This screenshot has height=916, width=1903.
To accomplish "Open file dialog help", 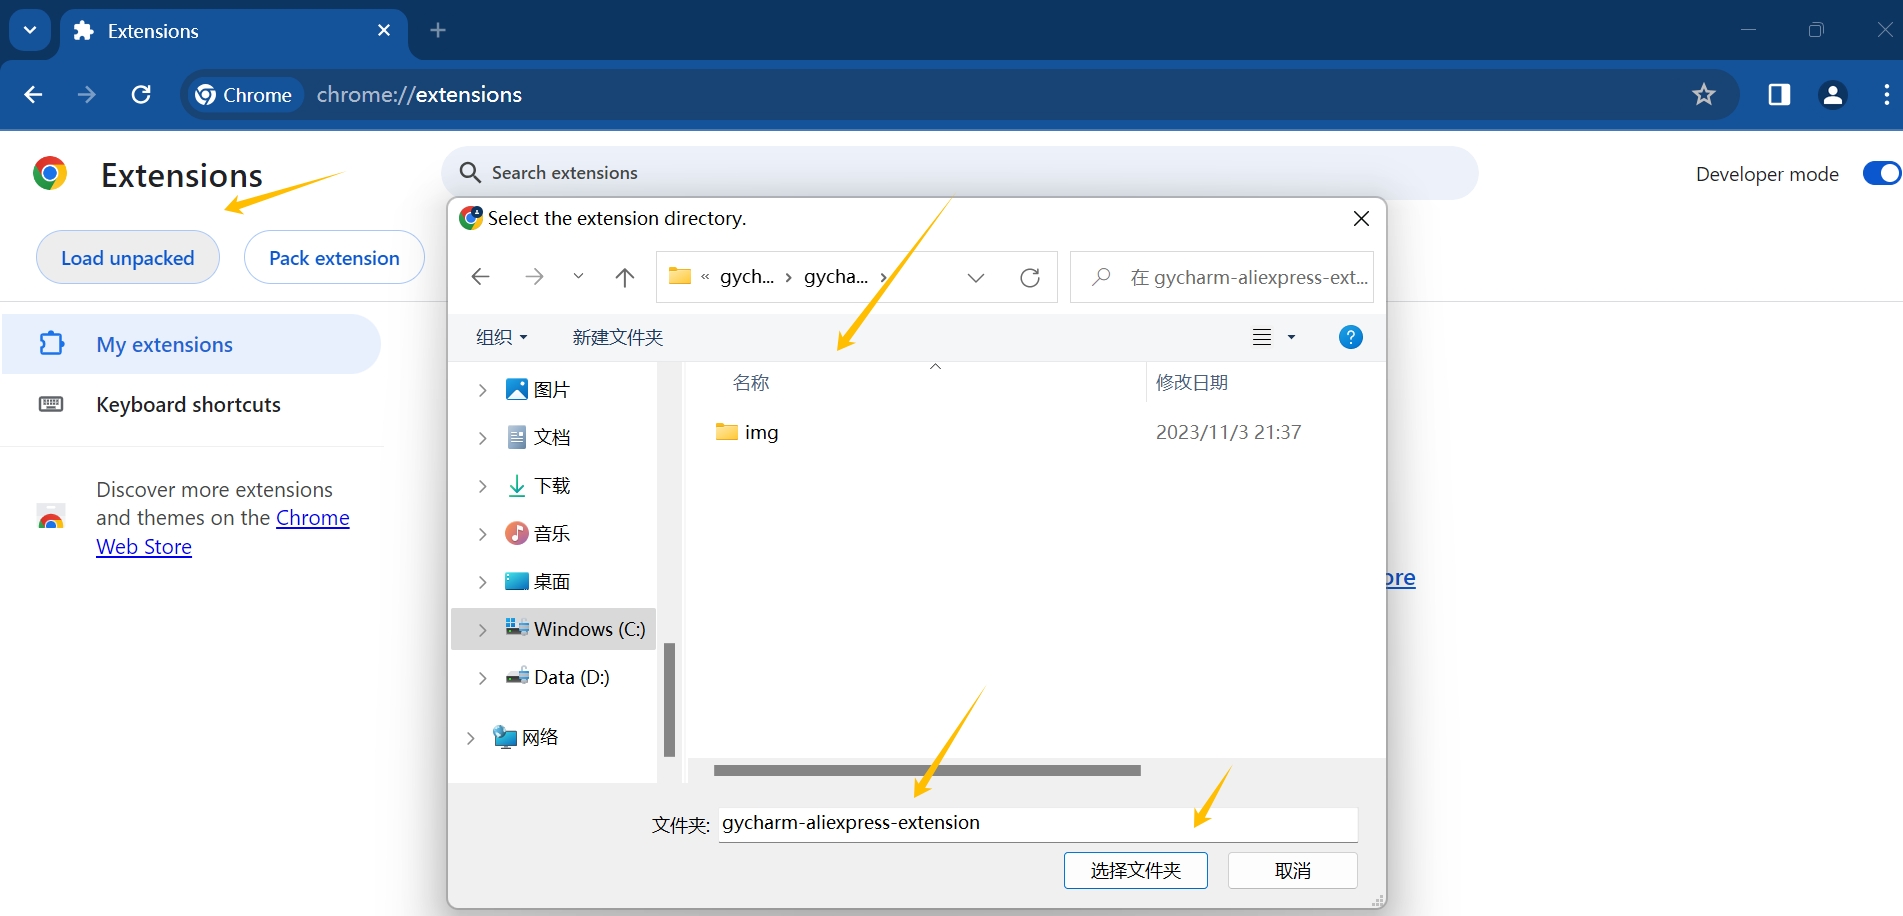I will tap(1350, 337).
